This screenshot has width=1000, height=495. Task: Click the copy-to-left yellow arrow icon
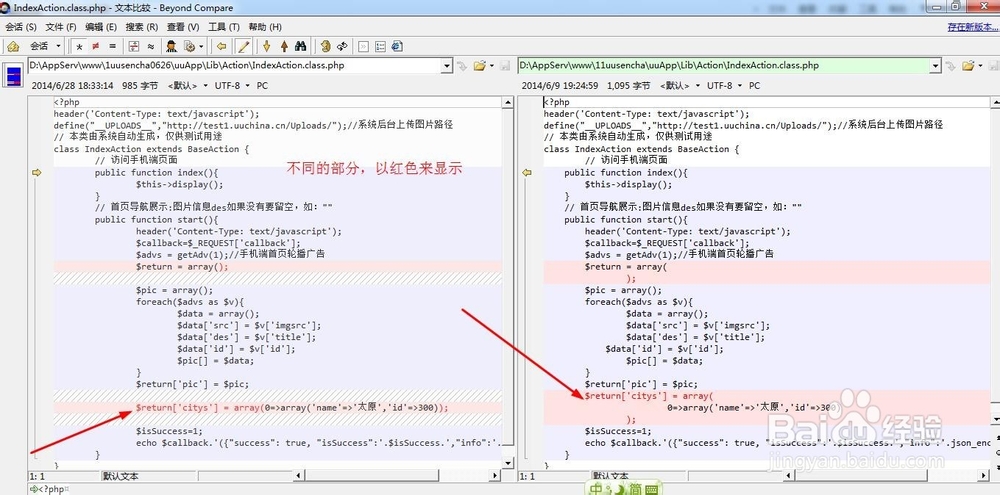pos(221,46)
